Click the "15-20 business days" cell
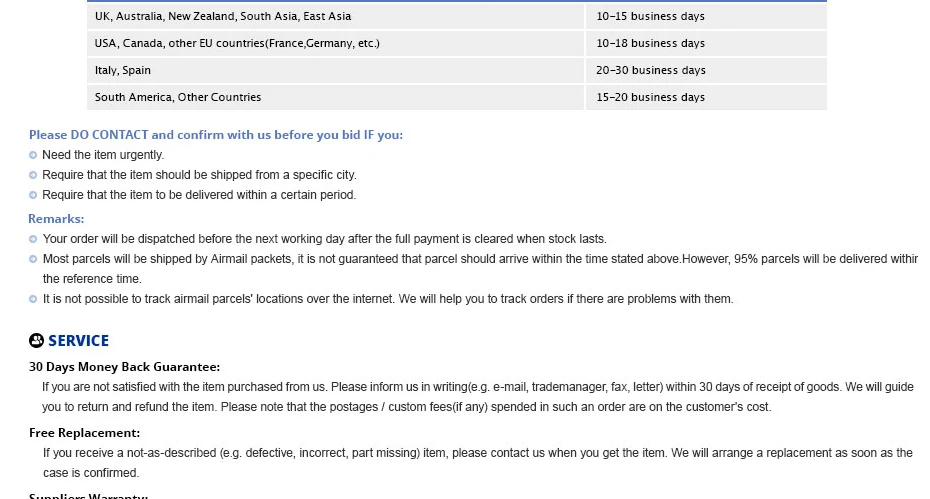 (x=650, y=97)
